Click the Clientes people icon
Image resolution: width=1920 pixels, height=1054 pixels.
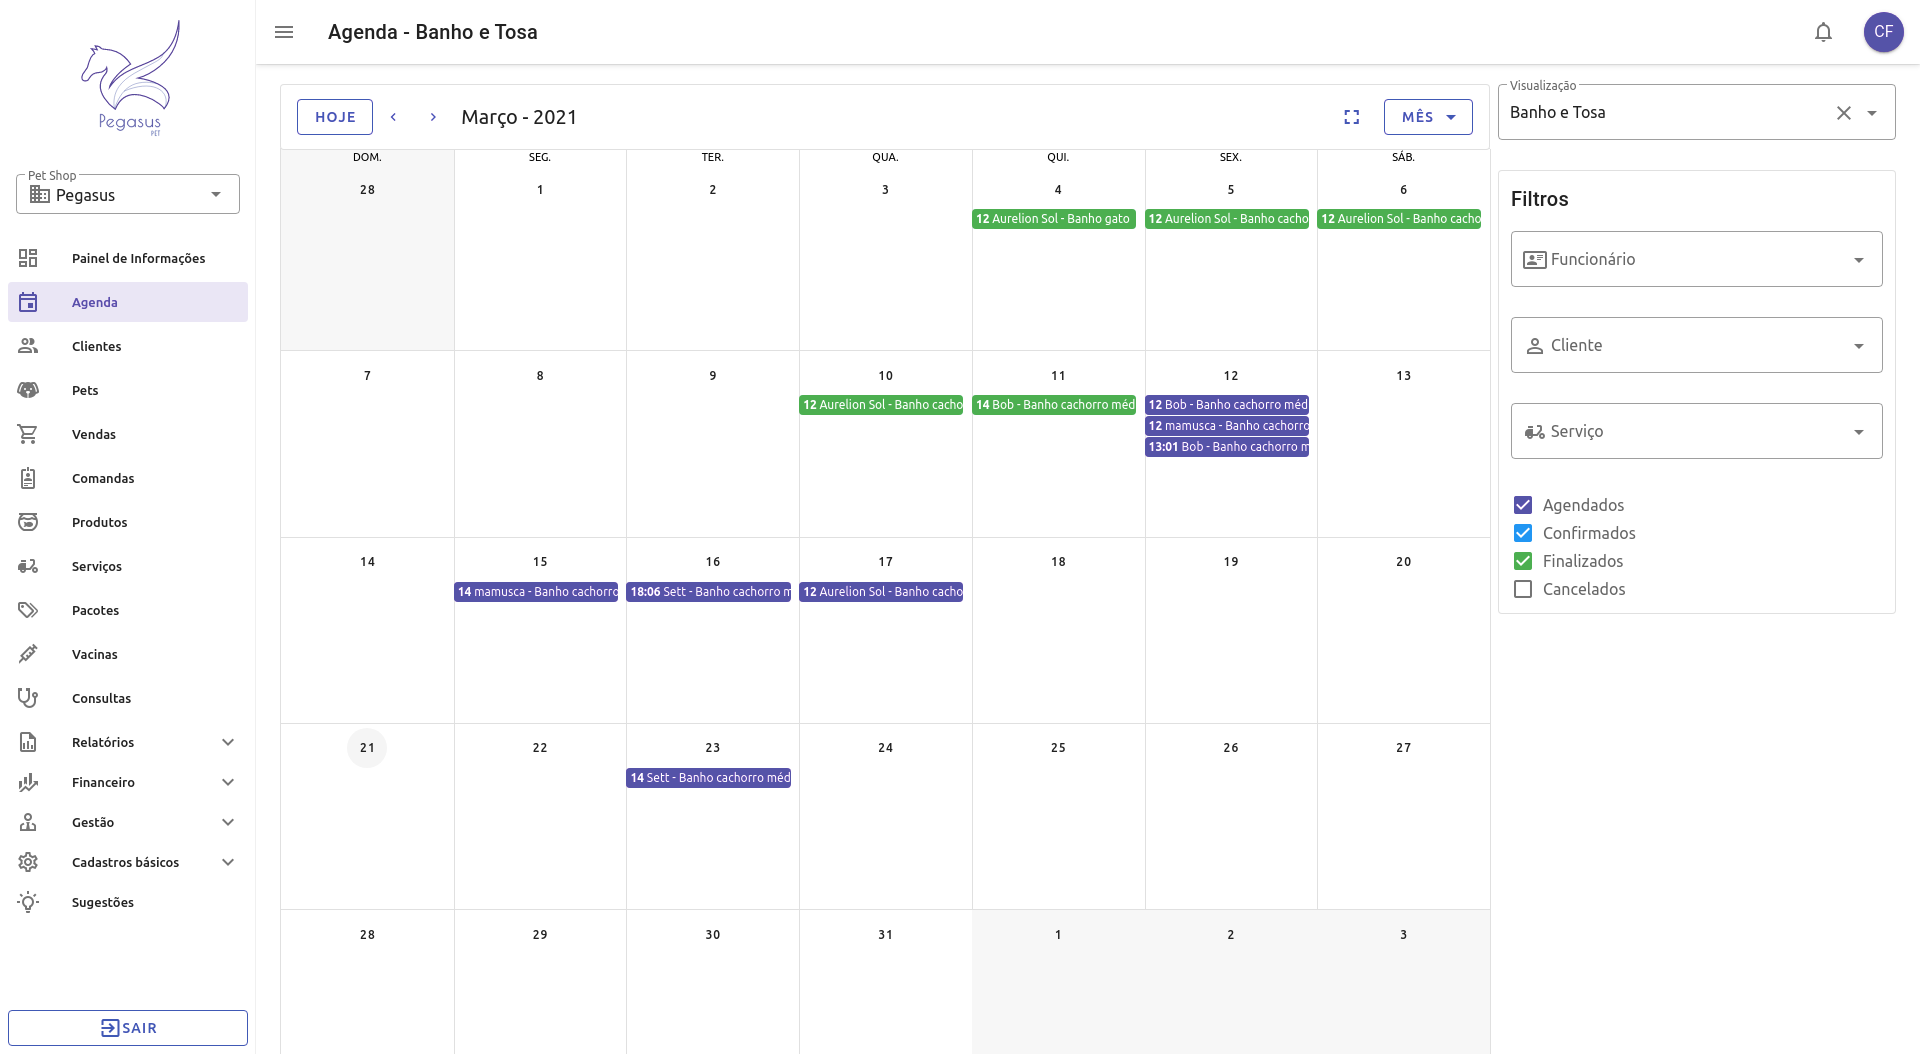[28, 346]
